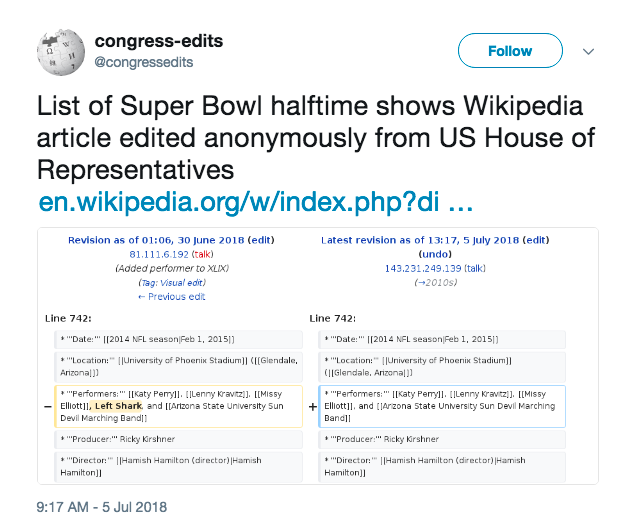Open the 01:06, 30 June 2018 revision
Image resolution: width=630 pixels, height=525 pixels.
[156, 240]
